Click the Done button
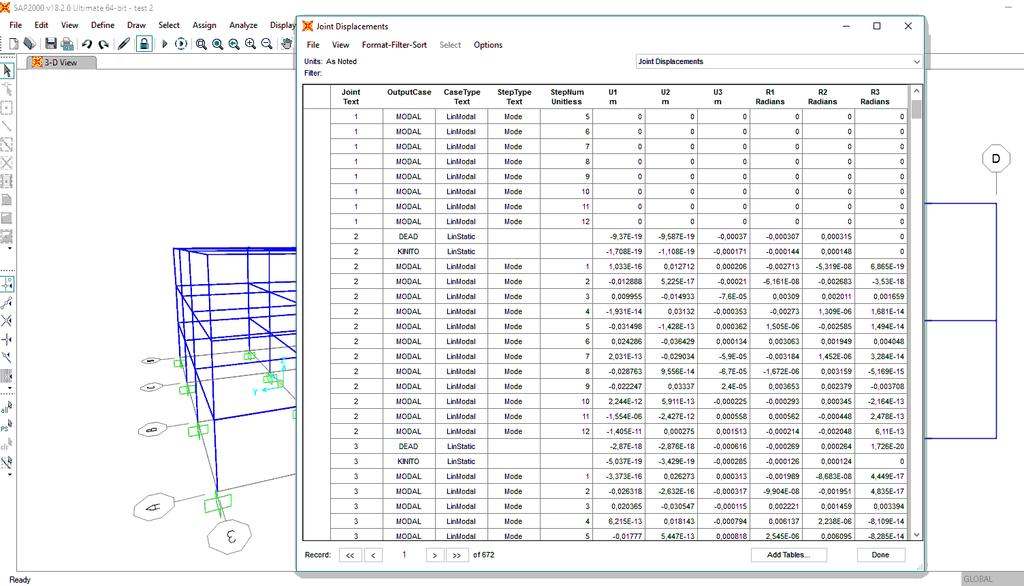This screenshot has width=1024, height=586. pos(880,555)
